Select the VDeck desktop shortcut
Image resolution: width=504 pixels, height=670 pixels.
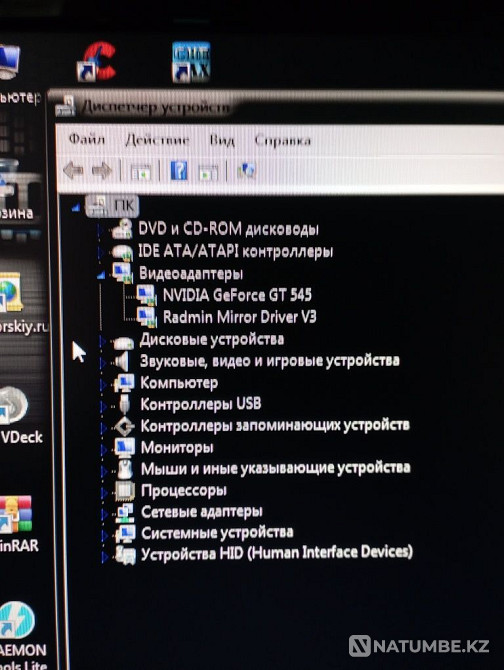point(18,417)
